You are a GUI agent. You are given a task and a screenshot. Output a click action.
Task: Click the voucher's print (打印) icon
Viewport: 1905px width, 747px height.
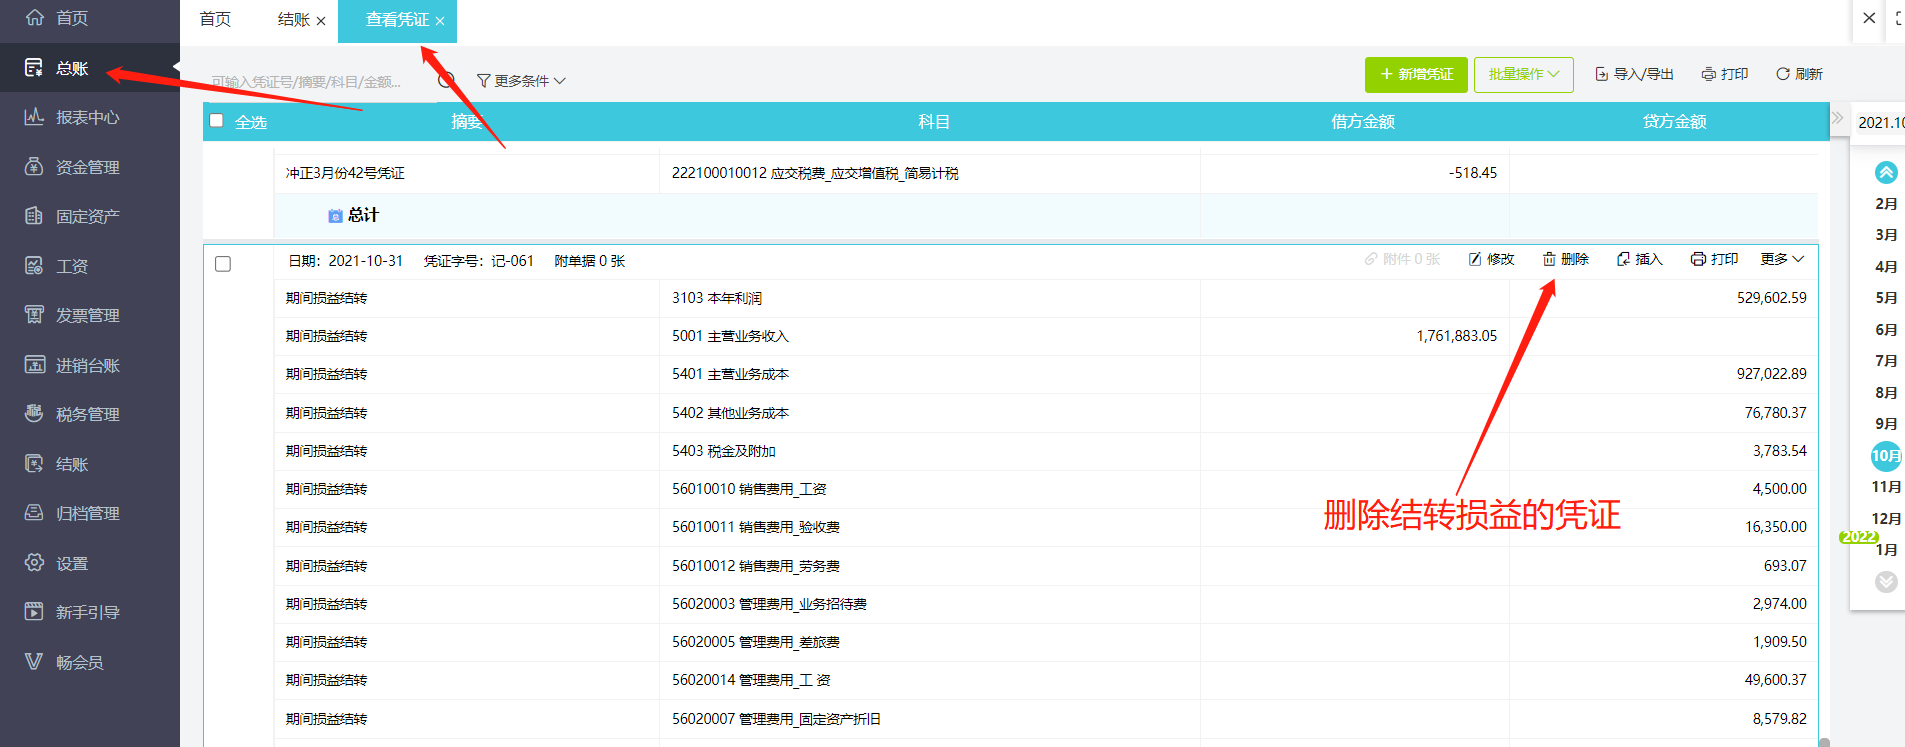tap(1698, 260)
